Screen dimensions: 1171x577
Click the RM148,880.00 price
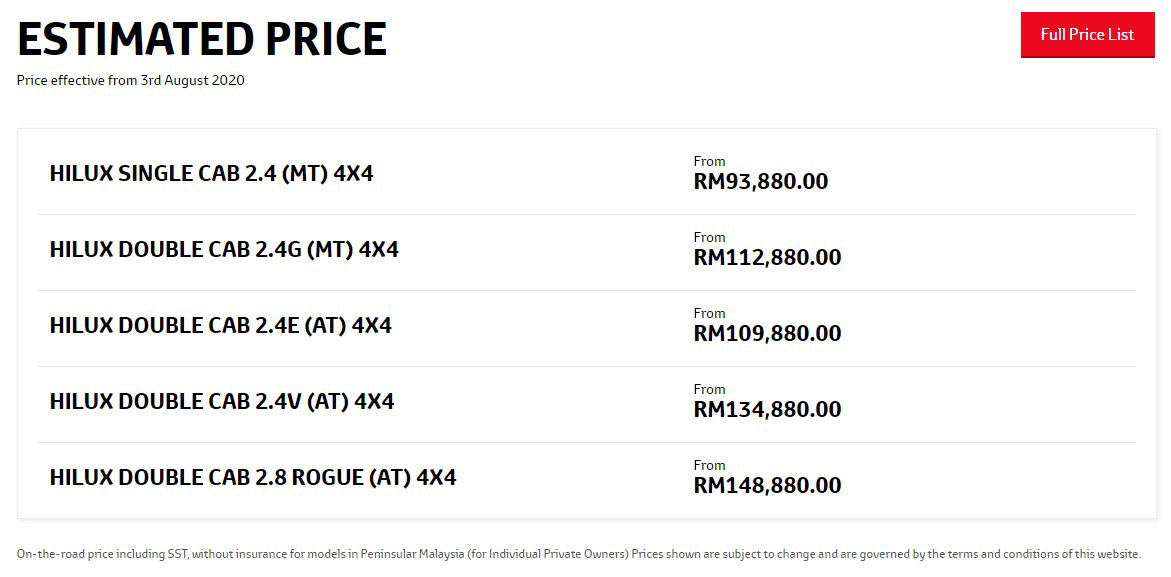pos(767,486)
